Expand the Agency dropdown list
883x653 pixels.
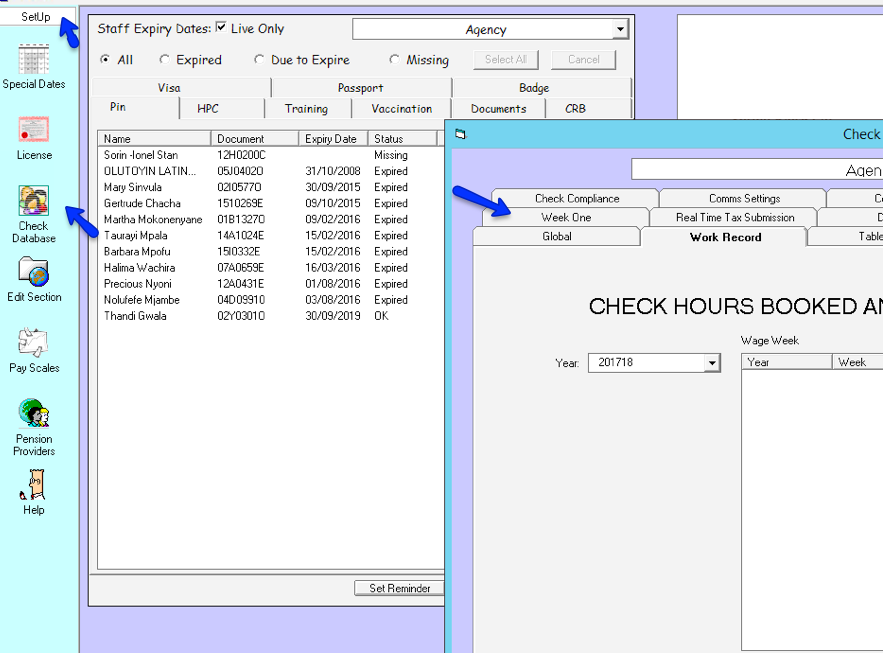coord(620,30)
